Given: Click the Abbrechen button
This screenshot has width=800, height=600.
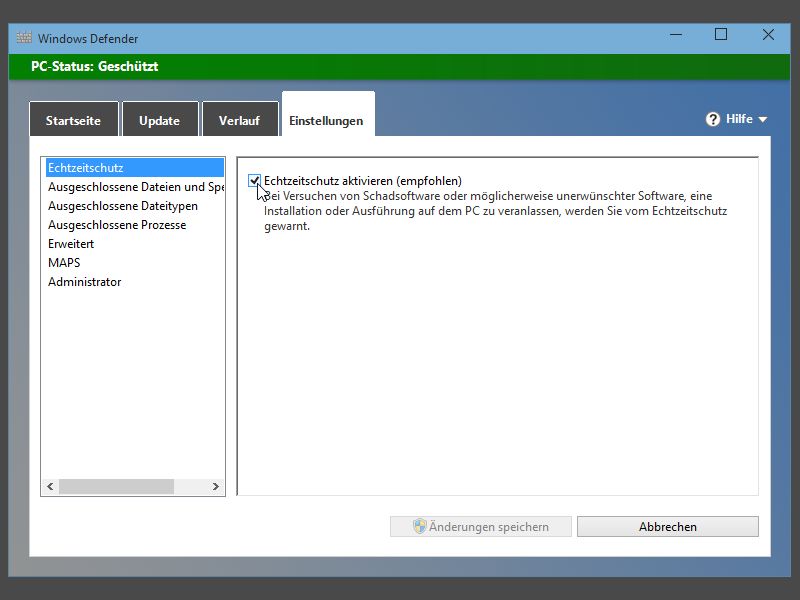Looking at the screenshot, I should click(667, 527).
